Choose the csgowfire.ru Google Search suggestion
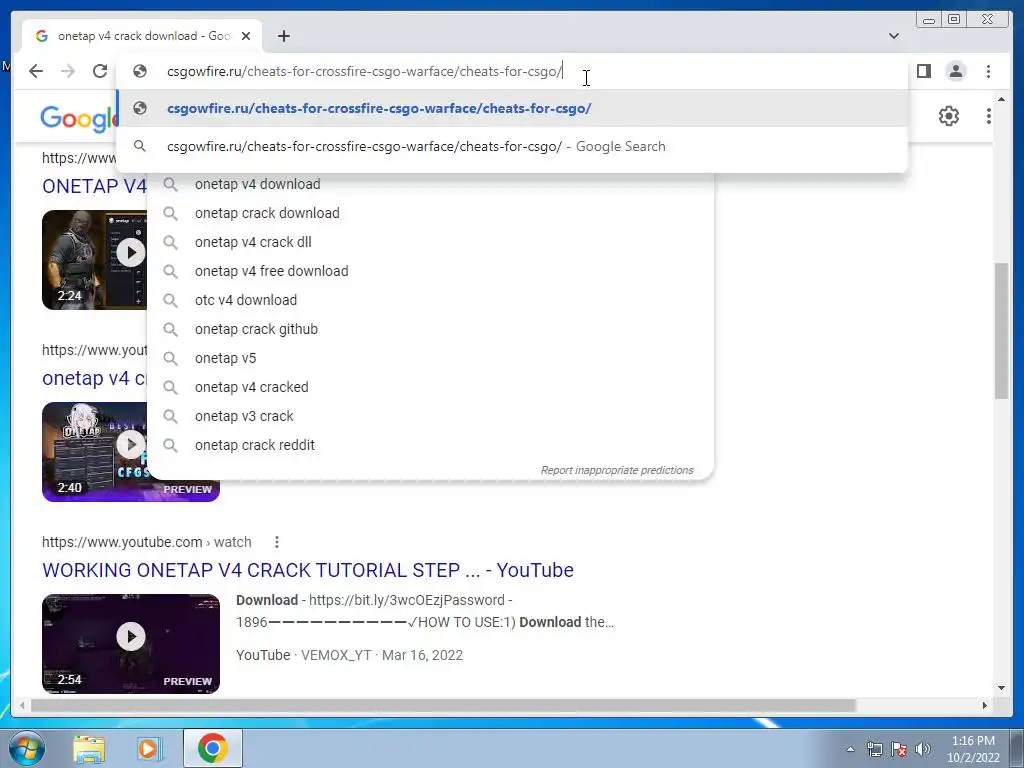The height and width of the screenshot is (768, 1024). [513, 146]
